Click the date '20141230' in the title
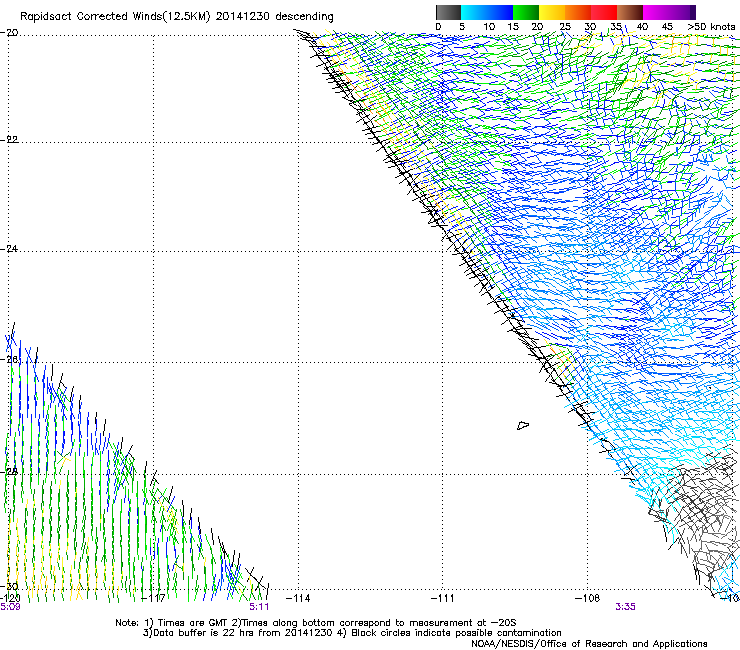The width and height of the screenshot is (740, 650). click(243, 17)
